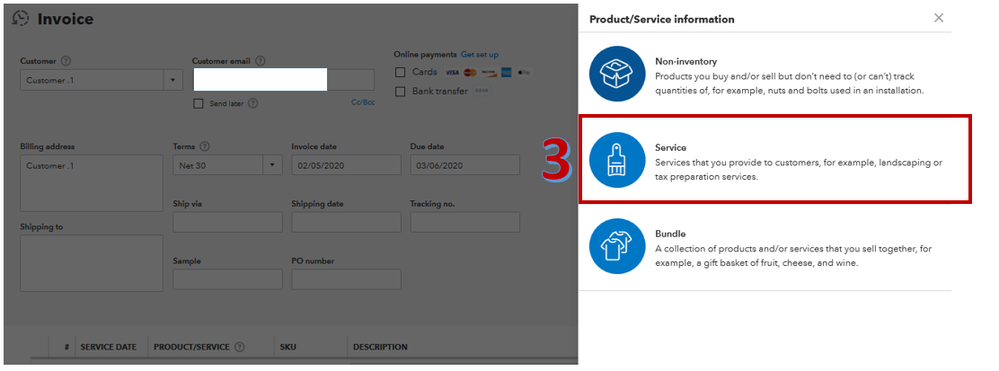Open the Invoice history clock icon

(x=20, y=18)
